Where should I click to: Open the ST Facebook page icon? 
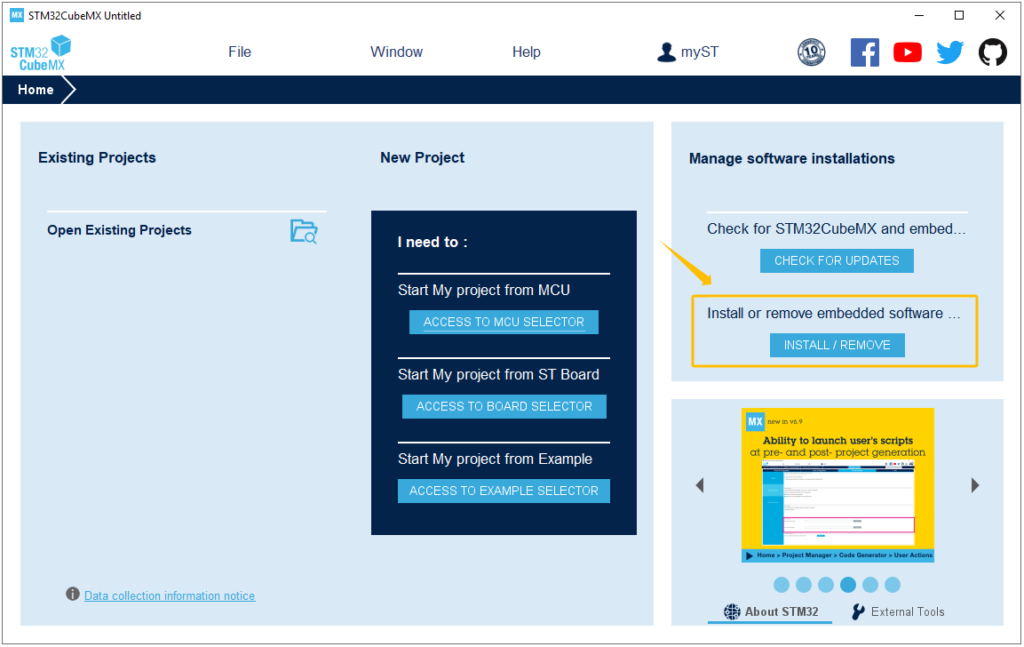(864, 52)
